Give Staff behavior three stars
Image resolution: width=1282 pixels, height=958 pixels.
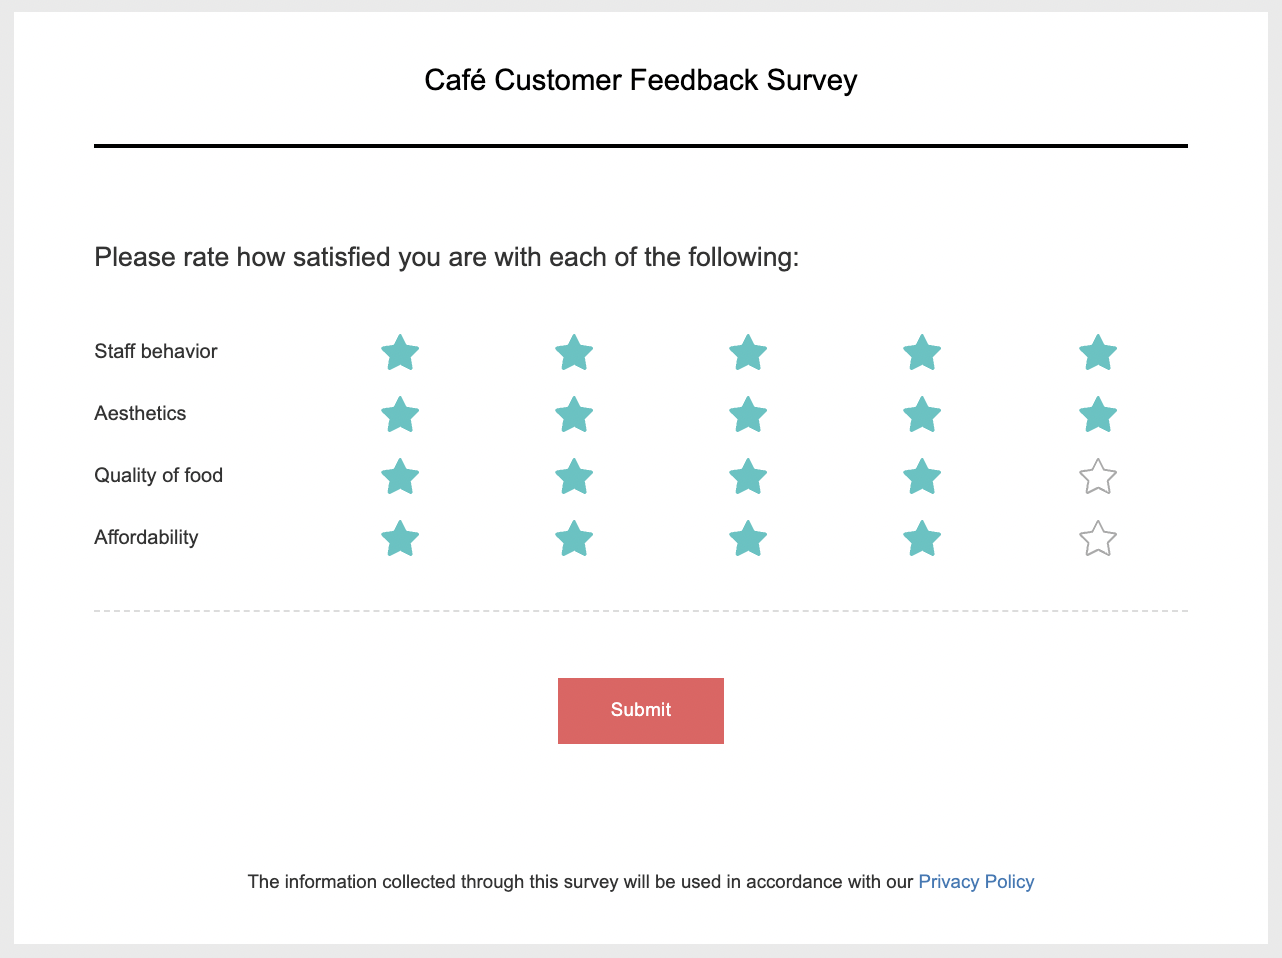pyautogui.click(x=748, y=353)
